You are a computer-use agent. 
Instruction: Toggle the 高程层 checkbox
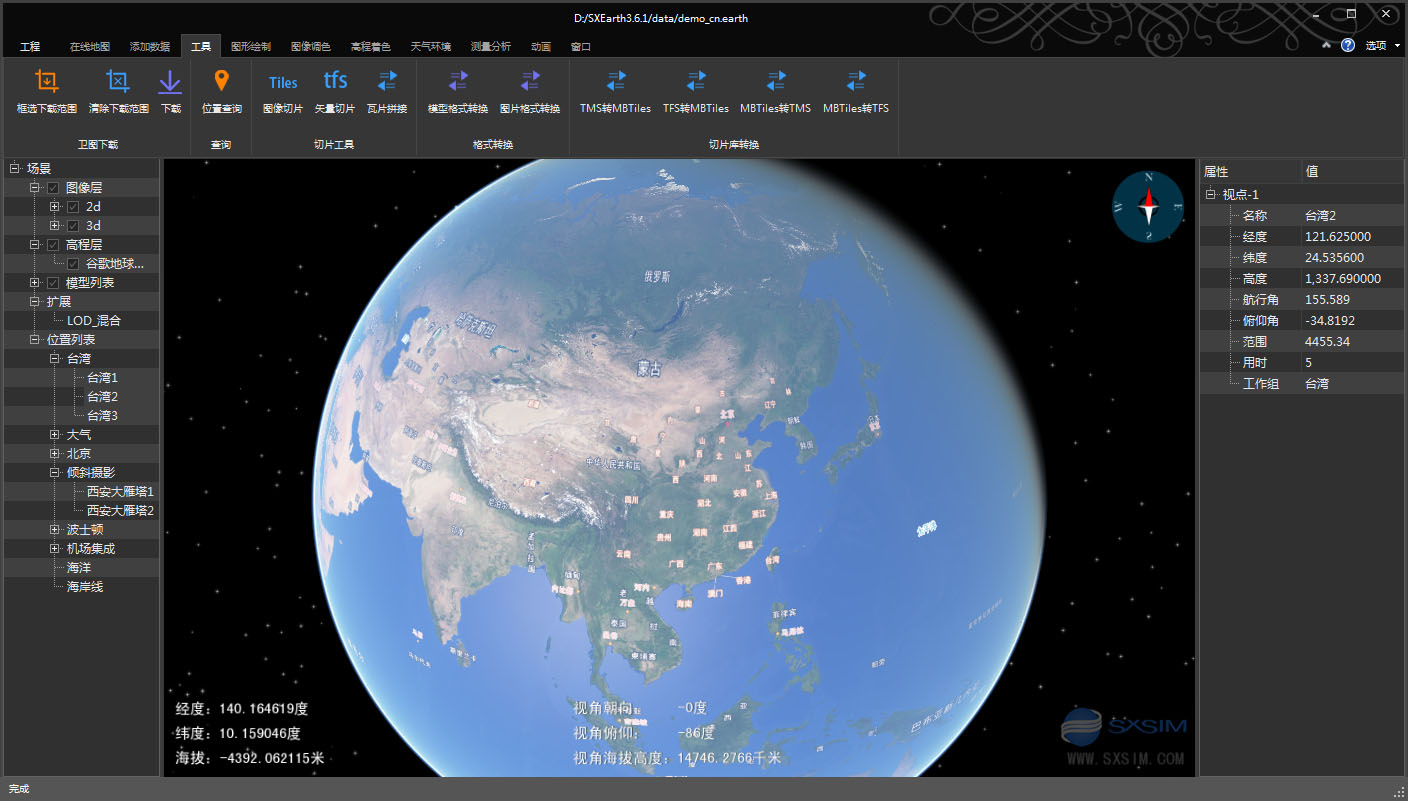pos(53,244)
